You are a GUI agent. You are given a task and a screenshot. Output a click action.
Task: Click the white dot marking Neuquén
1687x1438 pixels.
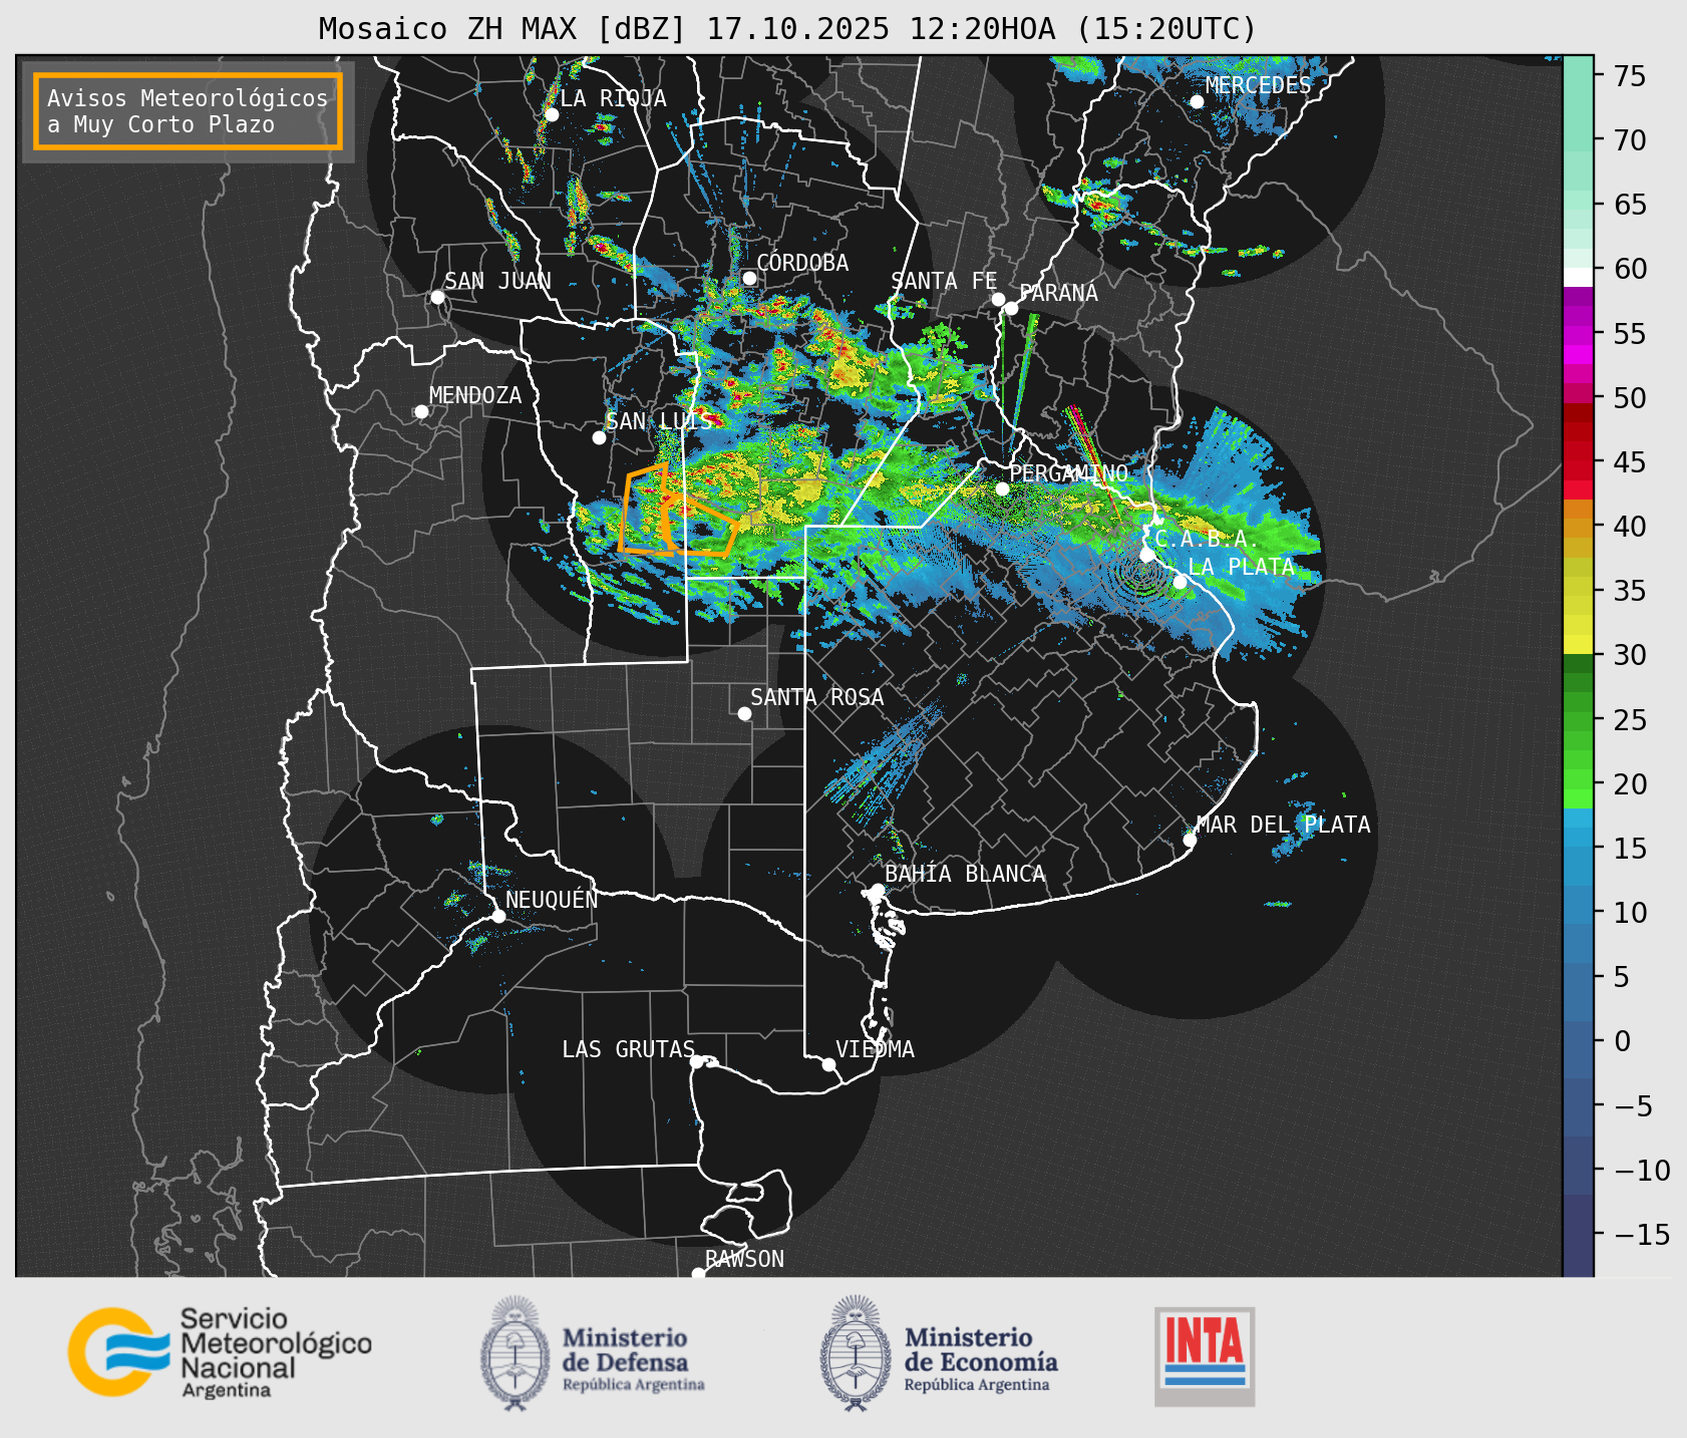coord(498,916)
